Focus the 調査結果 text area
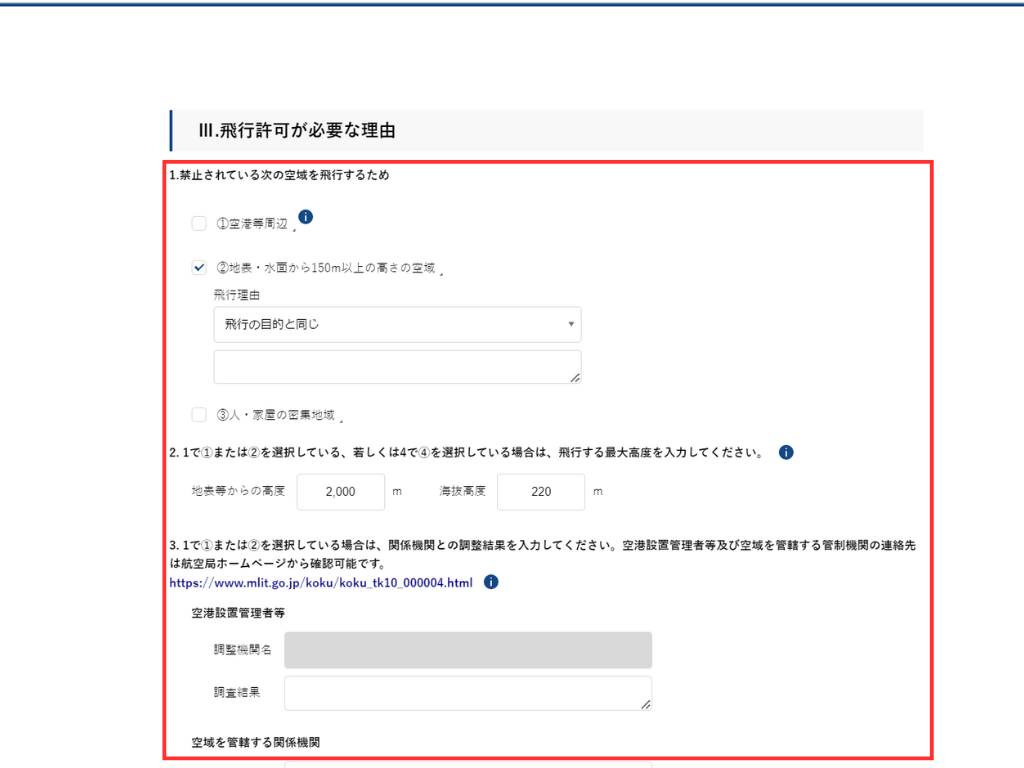 coord(467,693)
